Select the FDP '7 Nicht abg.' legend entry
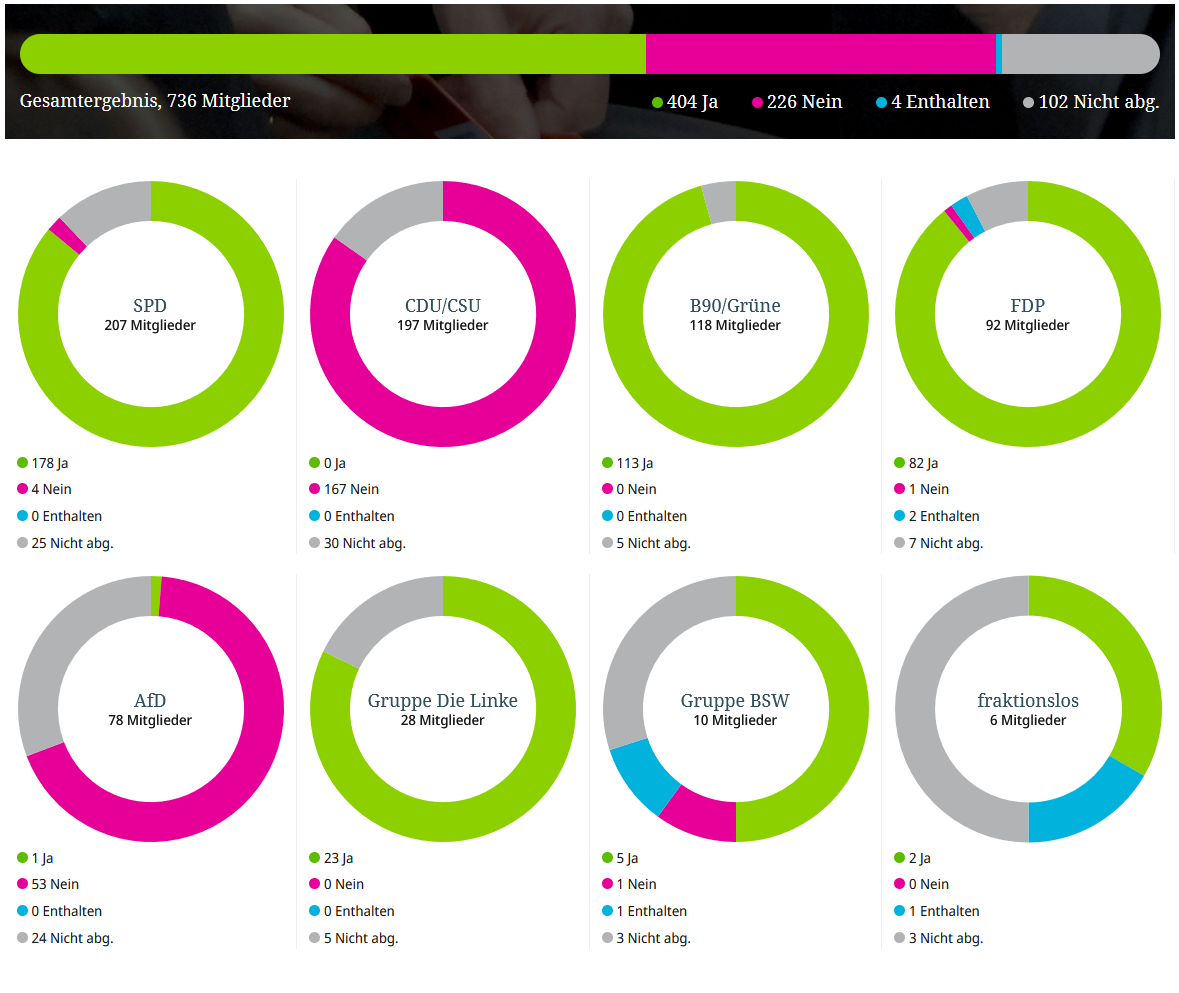1179x993 pixels. [x=939, y=543]
